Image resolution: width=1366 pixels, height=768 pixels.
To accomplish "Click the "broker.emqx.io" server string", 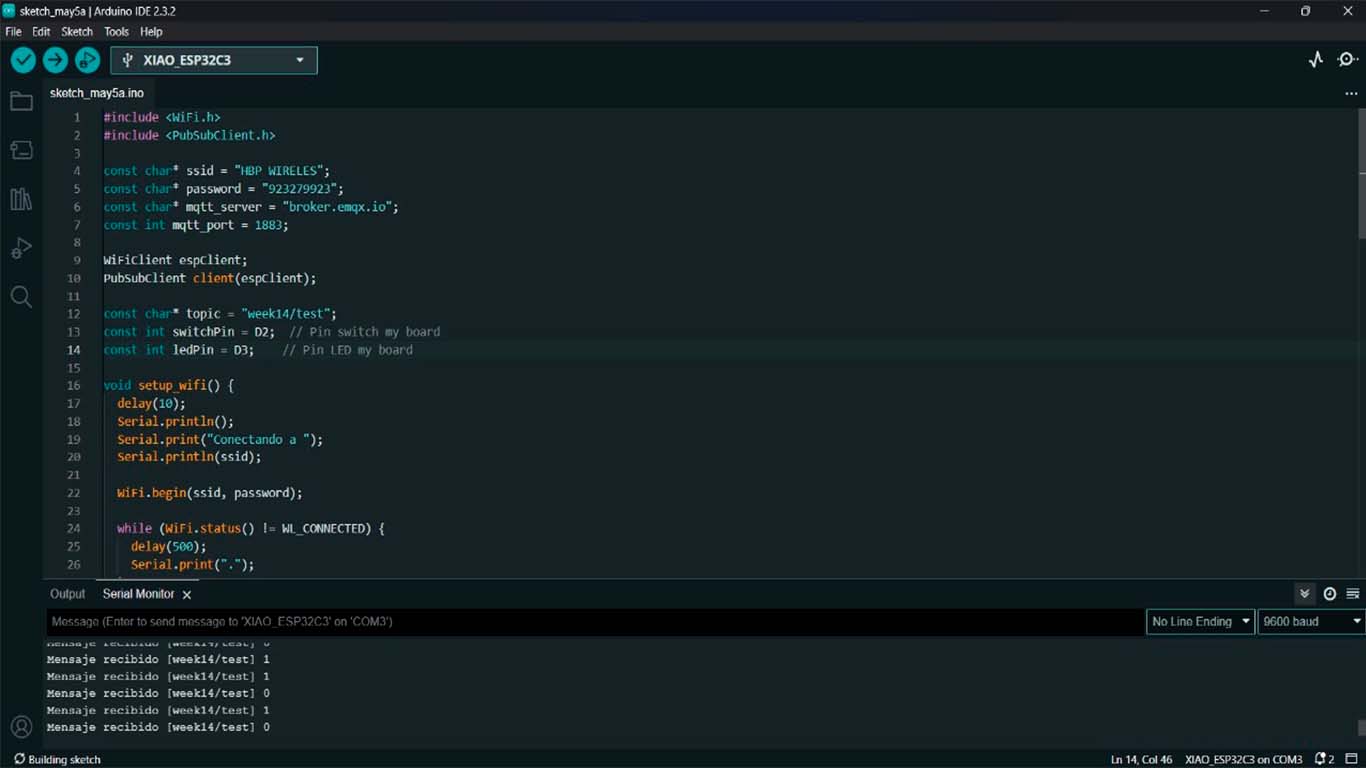I will [337, 207].
